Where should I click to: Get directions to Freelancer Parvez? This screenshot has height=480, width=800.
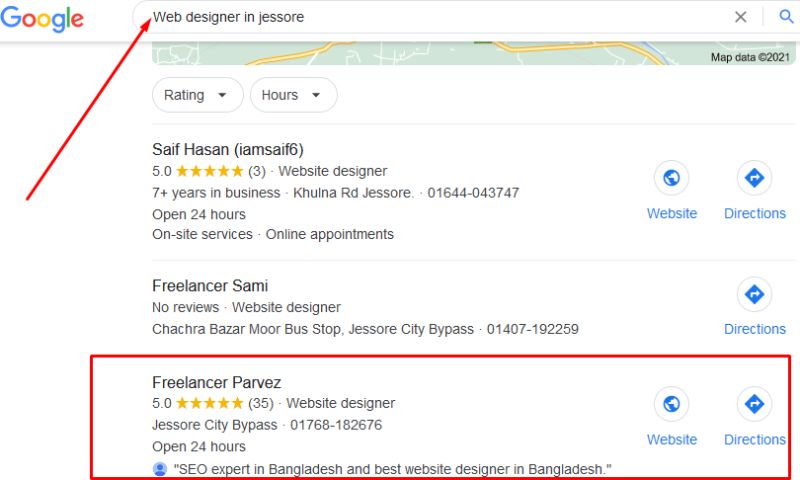coord(754,405)
